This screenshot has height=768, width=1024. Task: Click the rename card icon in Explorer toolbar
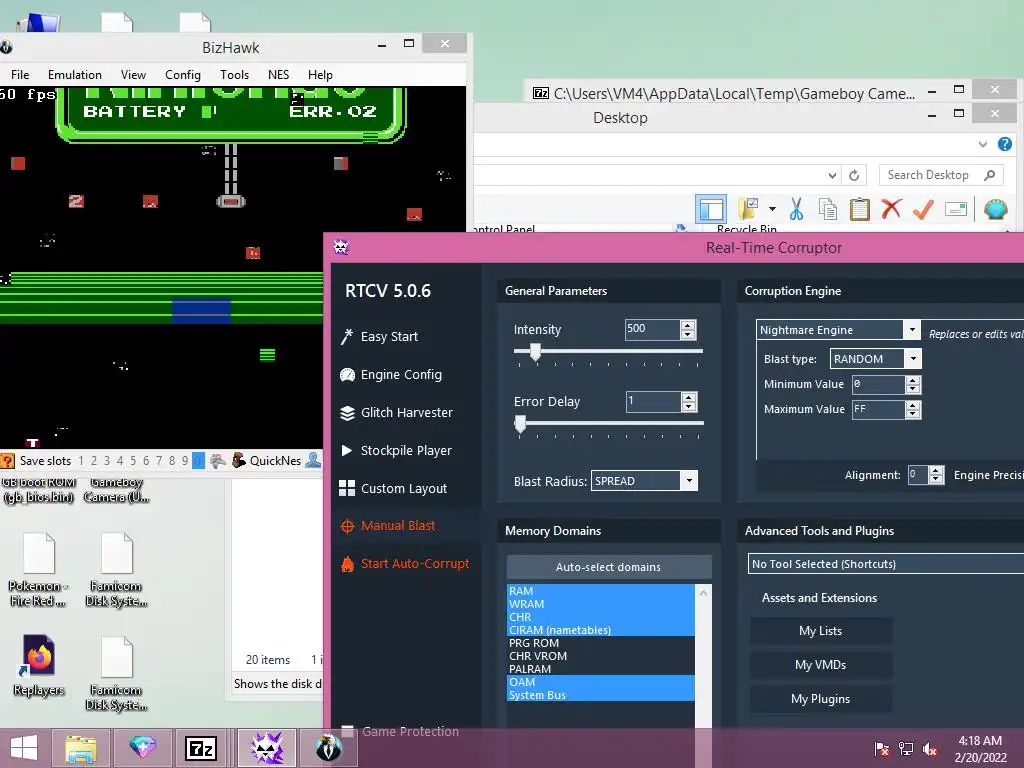point(955,209)
